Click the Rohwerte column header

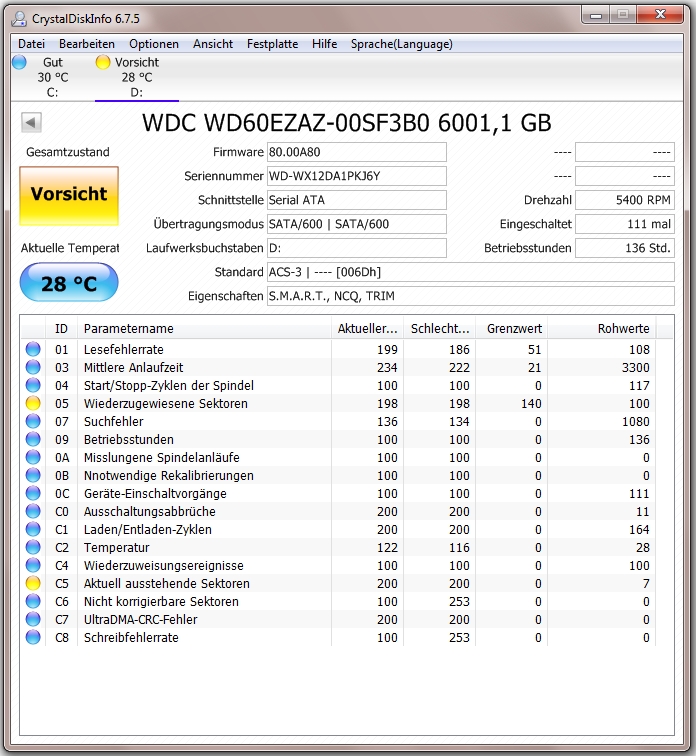602,328
